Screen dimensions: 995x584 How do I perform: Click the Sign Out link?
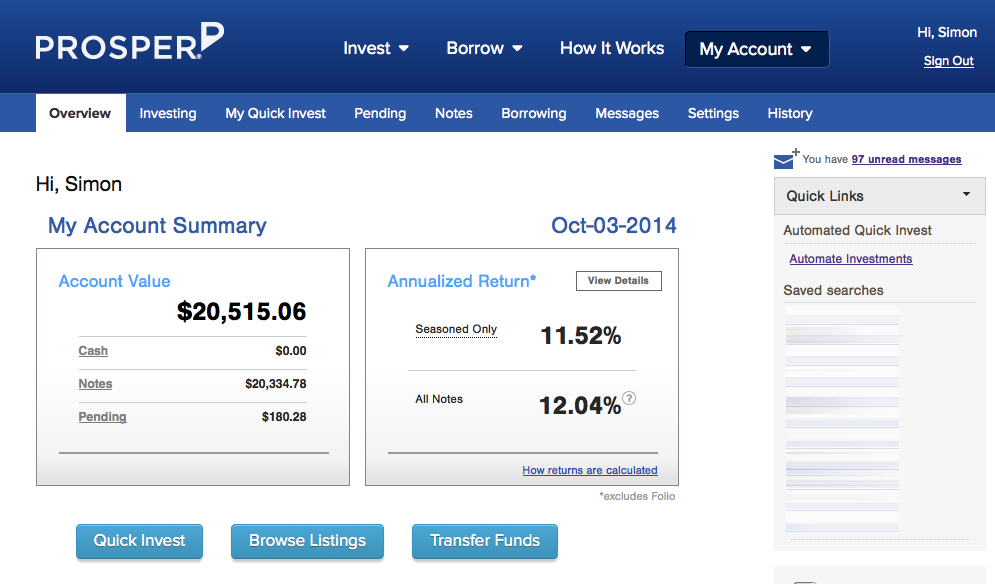949,61
